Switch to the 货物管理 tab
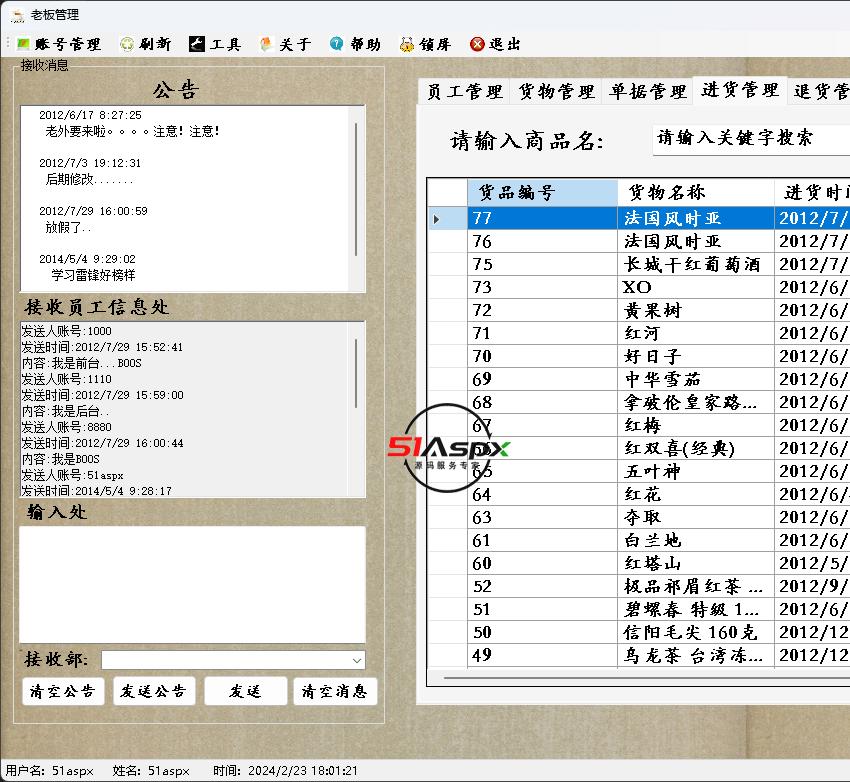The height and width of the screenshot is (782, 850). (556, 91)
